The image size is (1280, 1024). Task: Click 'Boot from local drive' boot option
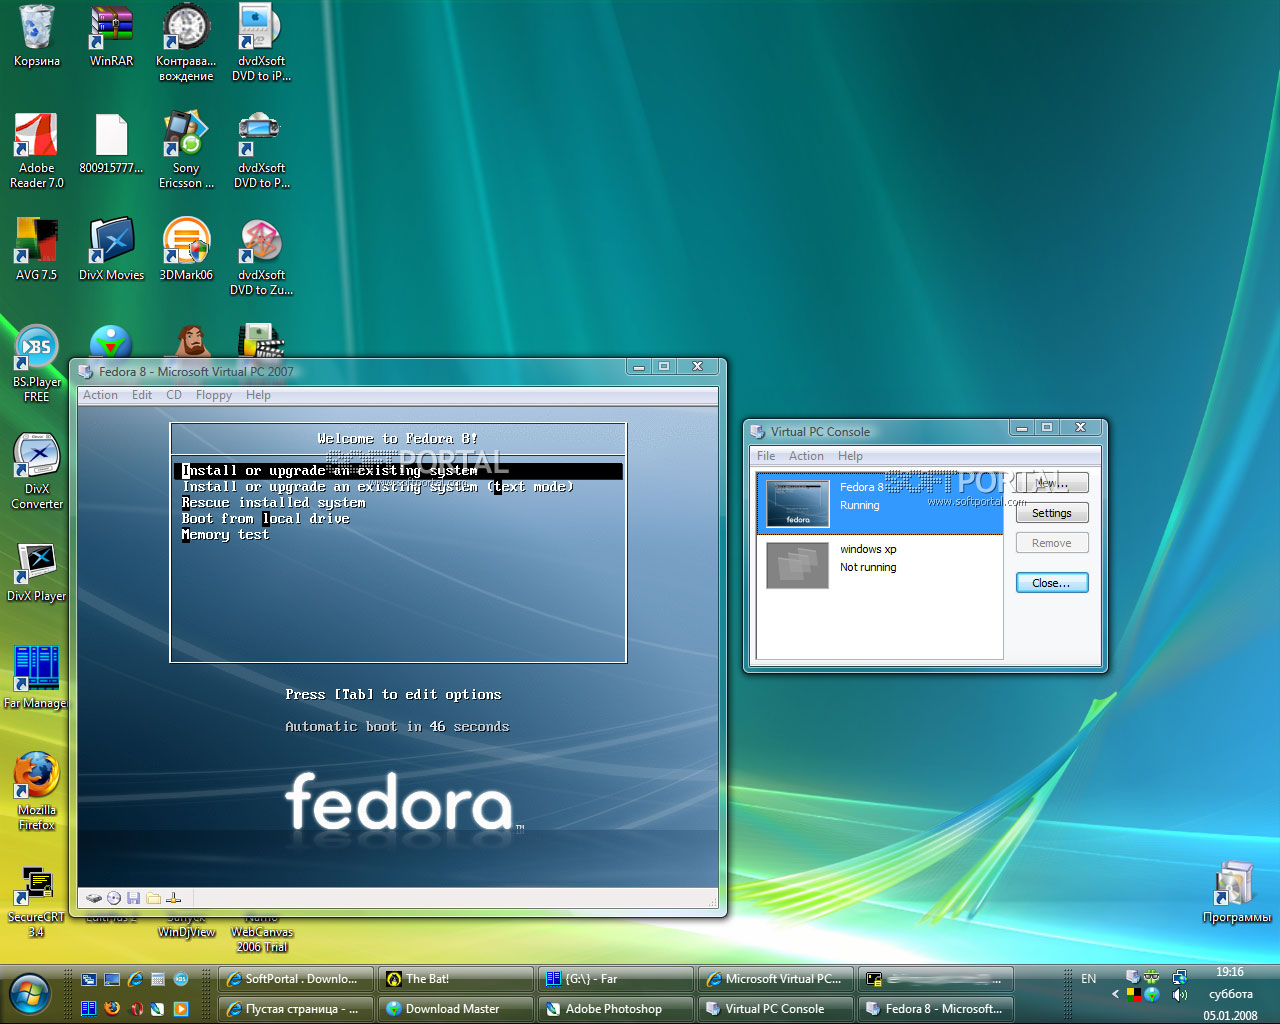(265, 519)
